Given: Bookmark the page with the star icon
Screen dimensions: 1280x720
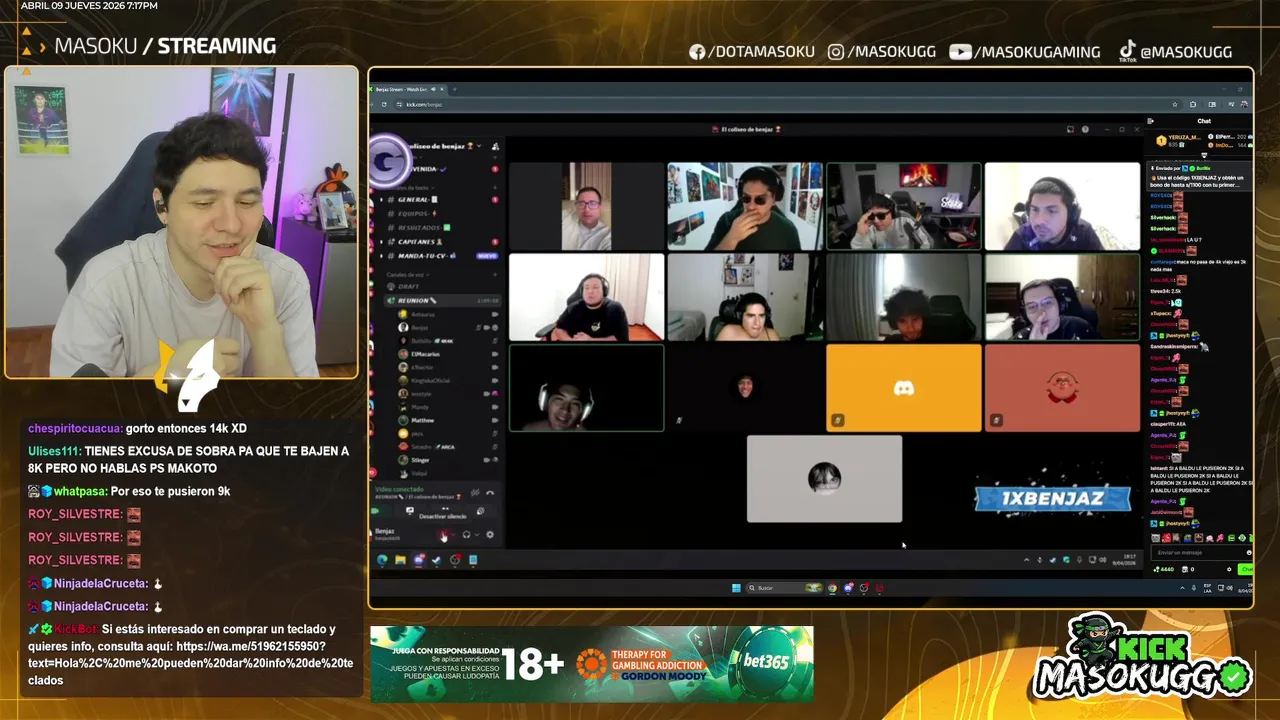Looking at the screenshot, I should pos(1175,104).
